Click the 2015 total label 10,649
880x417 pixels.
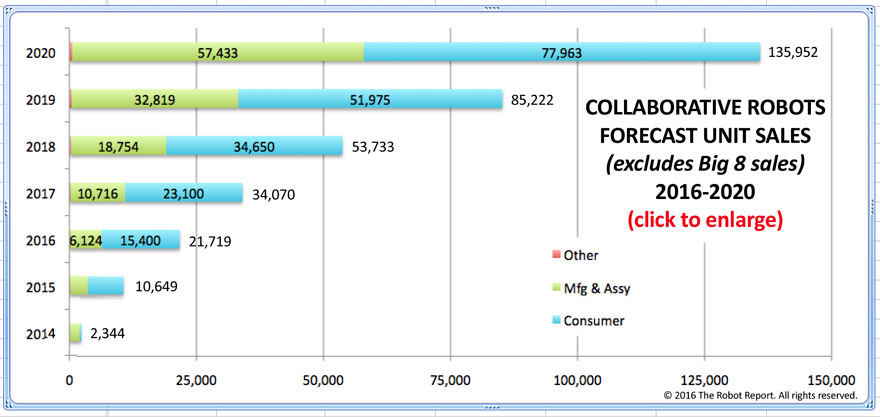(154, 286)
